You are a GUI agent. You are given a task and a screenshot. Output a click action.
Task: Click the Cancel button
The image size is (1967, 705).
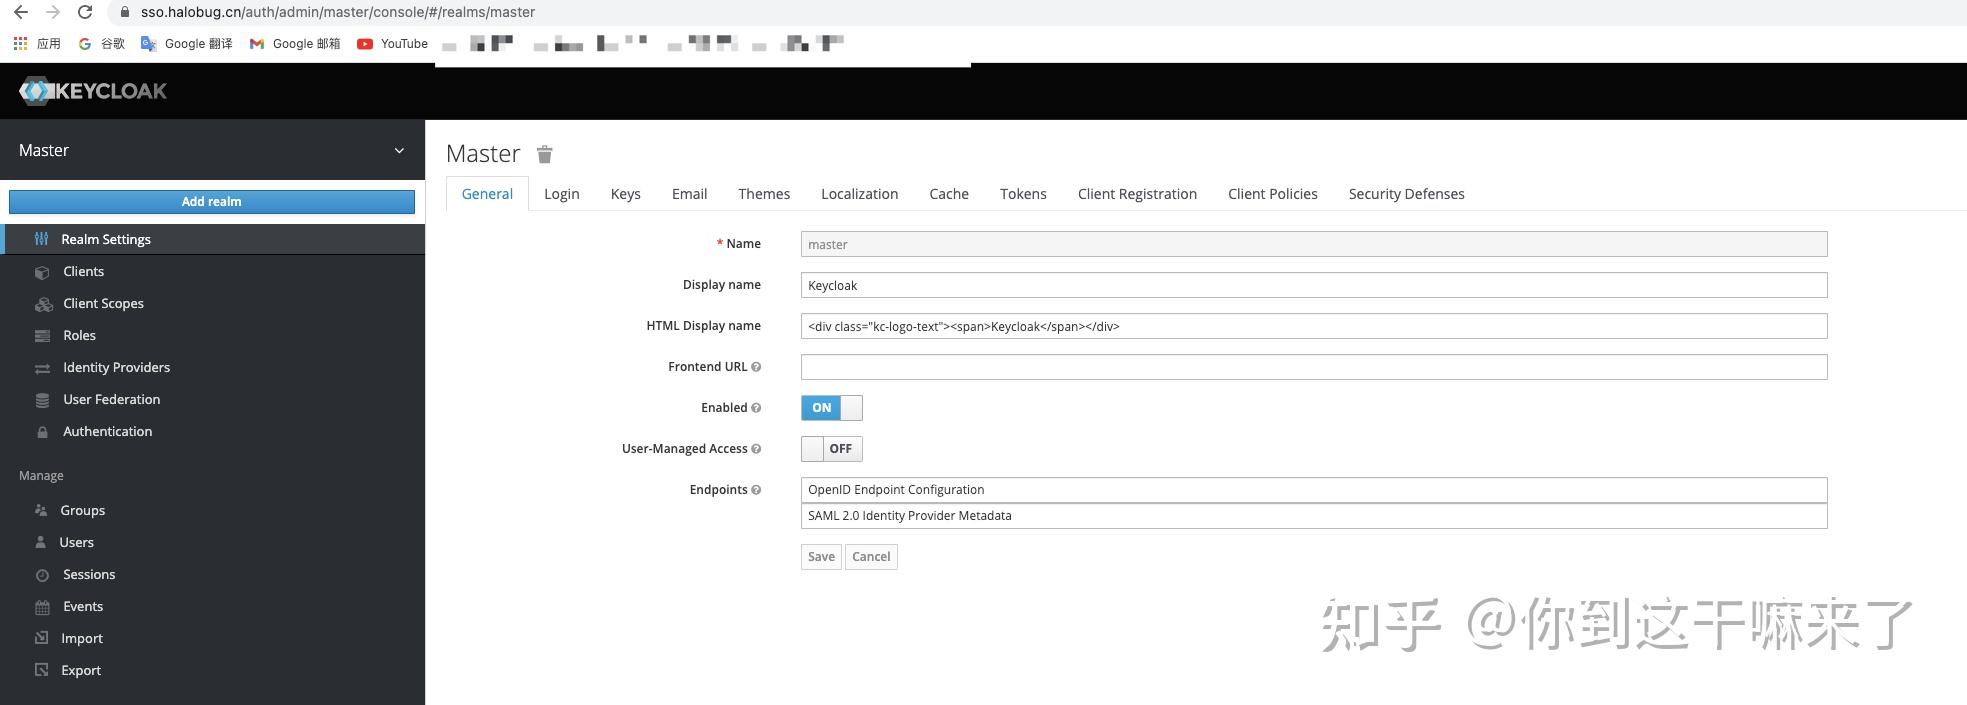(x=871, y=557)
